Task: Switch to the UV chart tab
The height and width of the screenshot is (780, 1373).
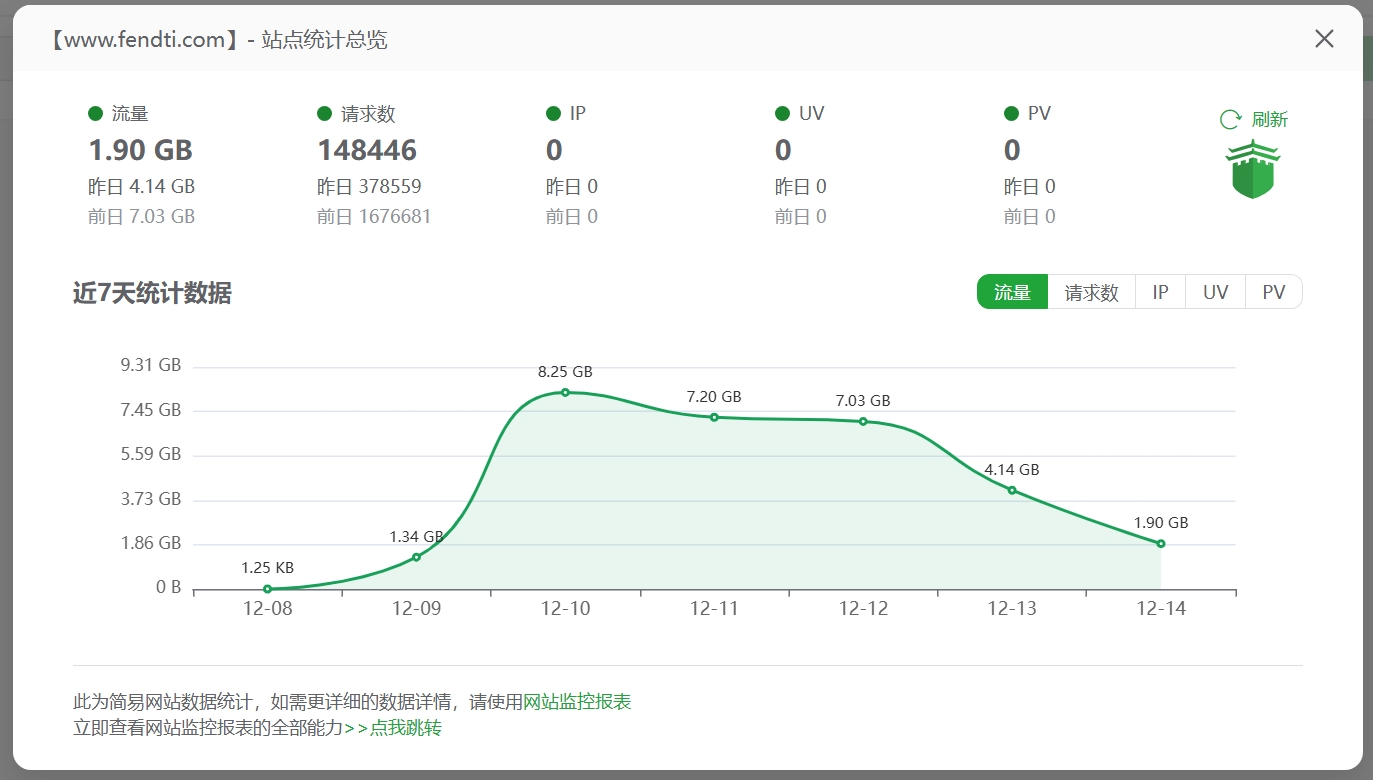Action: click(1215, 292)
